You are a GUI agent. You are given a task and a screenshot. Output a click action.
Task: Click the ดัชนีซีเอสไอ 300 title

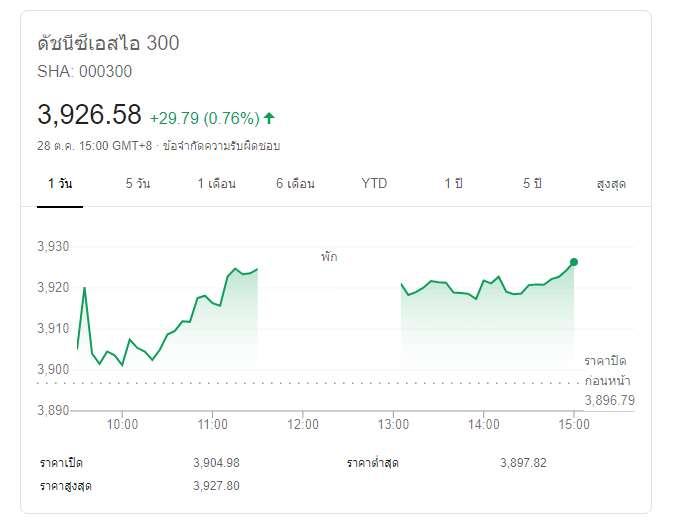pyautogui.click(x=108, y=44)
